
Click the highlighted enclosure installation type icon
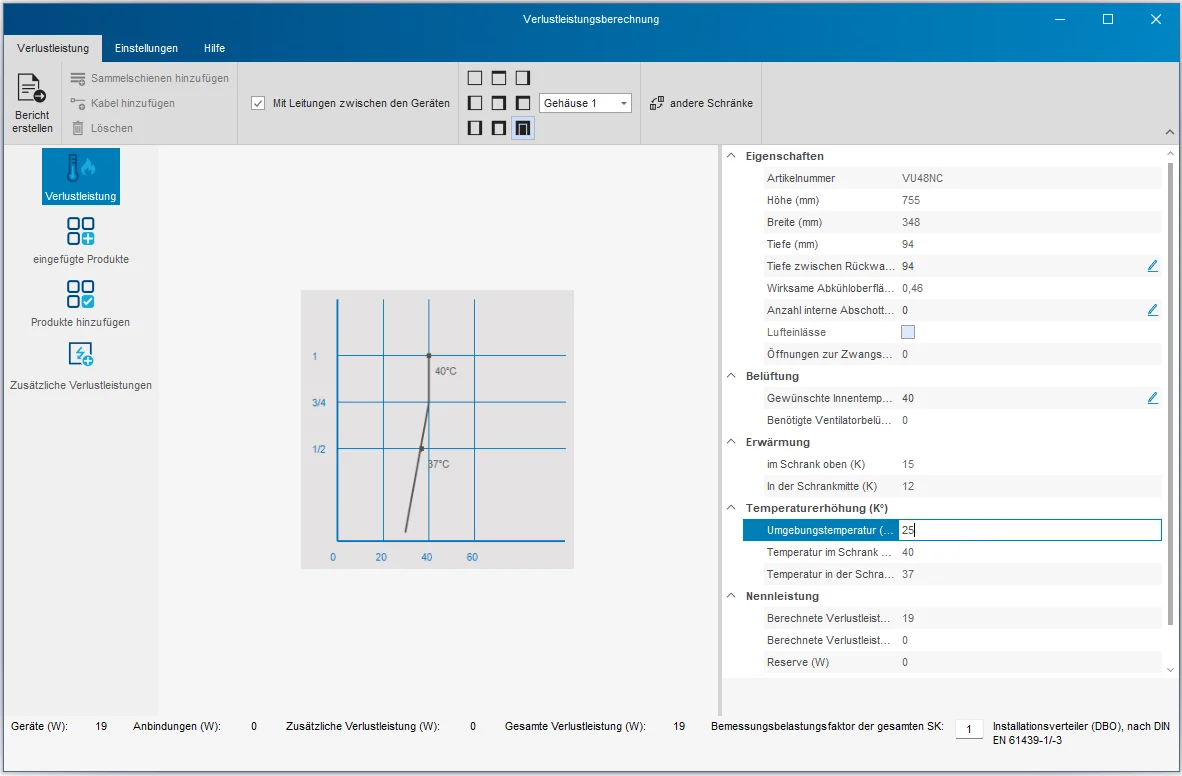pyautogui.click(x=522, y=128)
